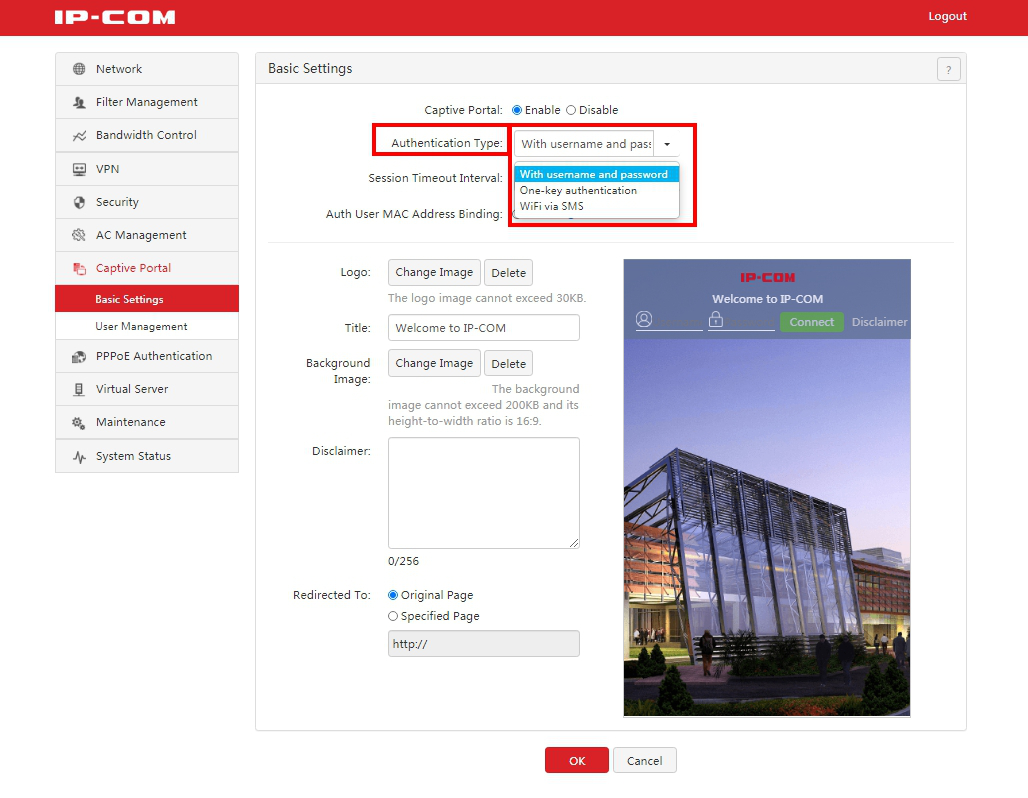Open Virtual Server menu
Screen dimensions: 1028x798
147,389
